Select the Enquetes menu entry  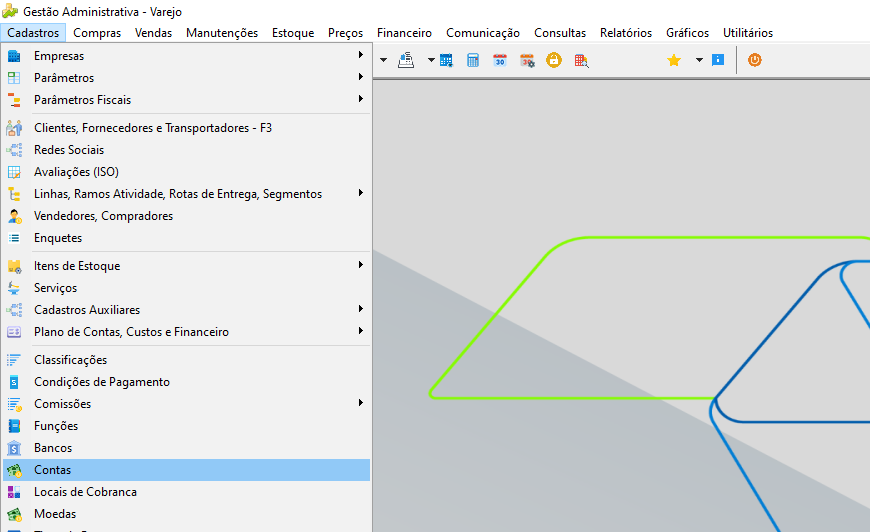tap(186, 238)
